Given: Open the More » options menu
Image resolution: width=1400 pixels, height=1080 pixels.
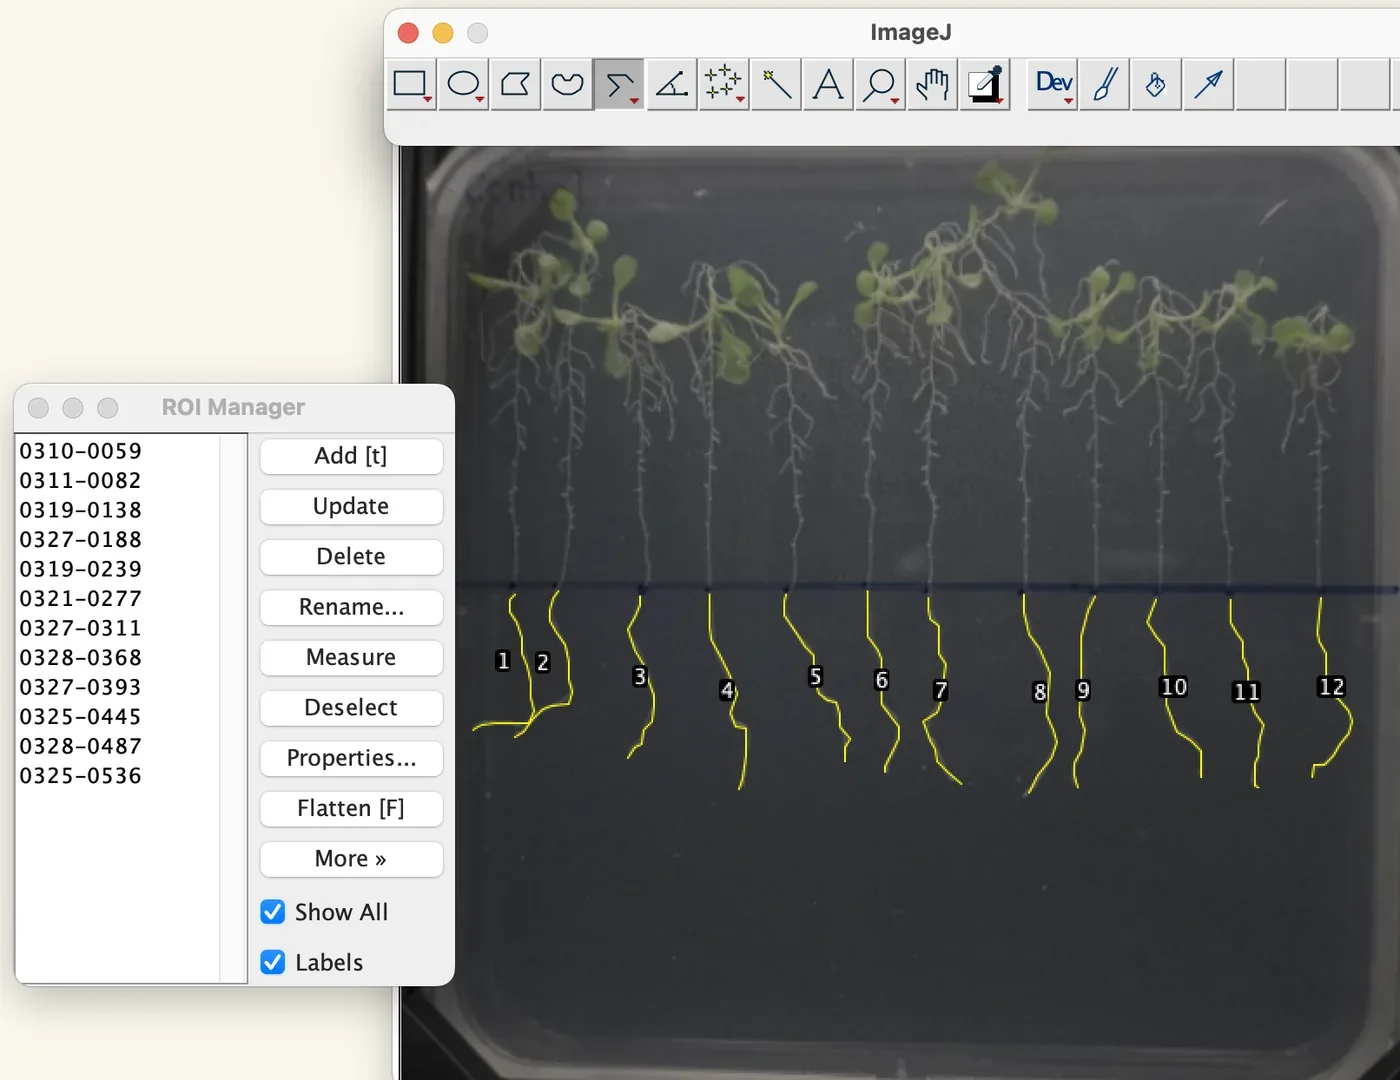Looking at the screenshot, I should click(x=351, y=859).
